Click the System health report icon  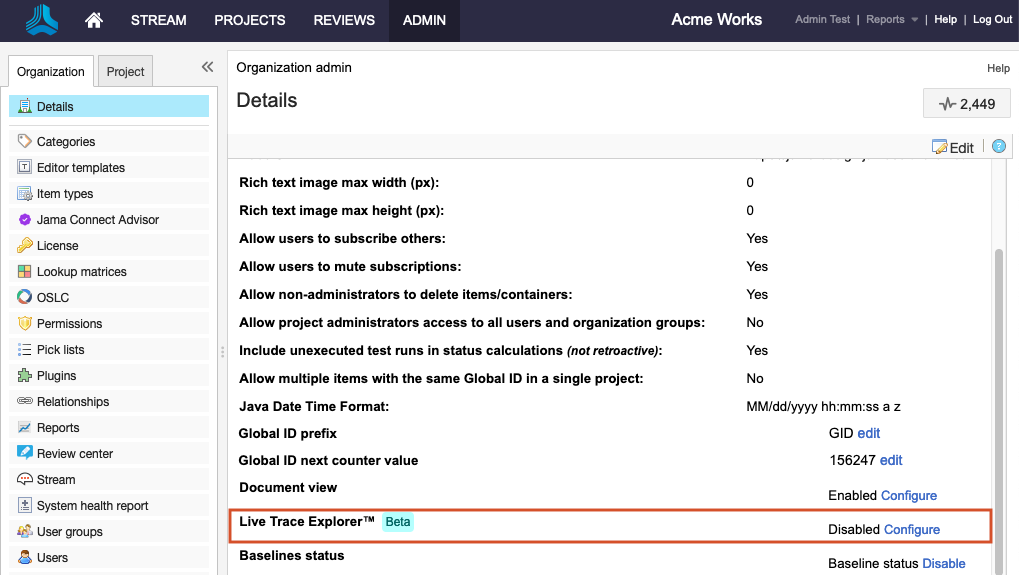(25, 505)
